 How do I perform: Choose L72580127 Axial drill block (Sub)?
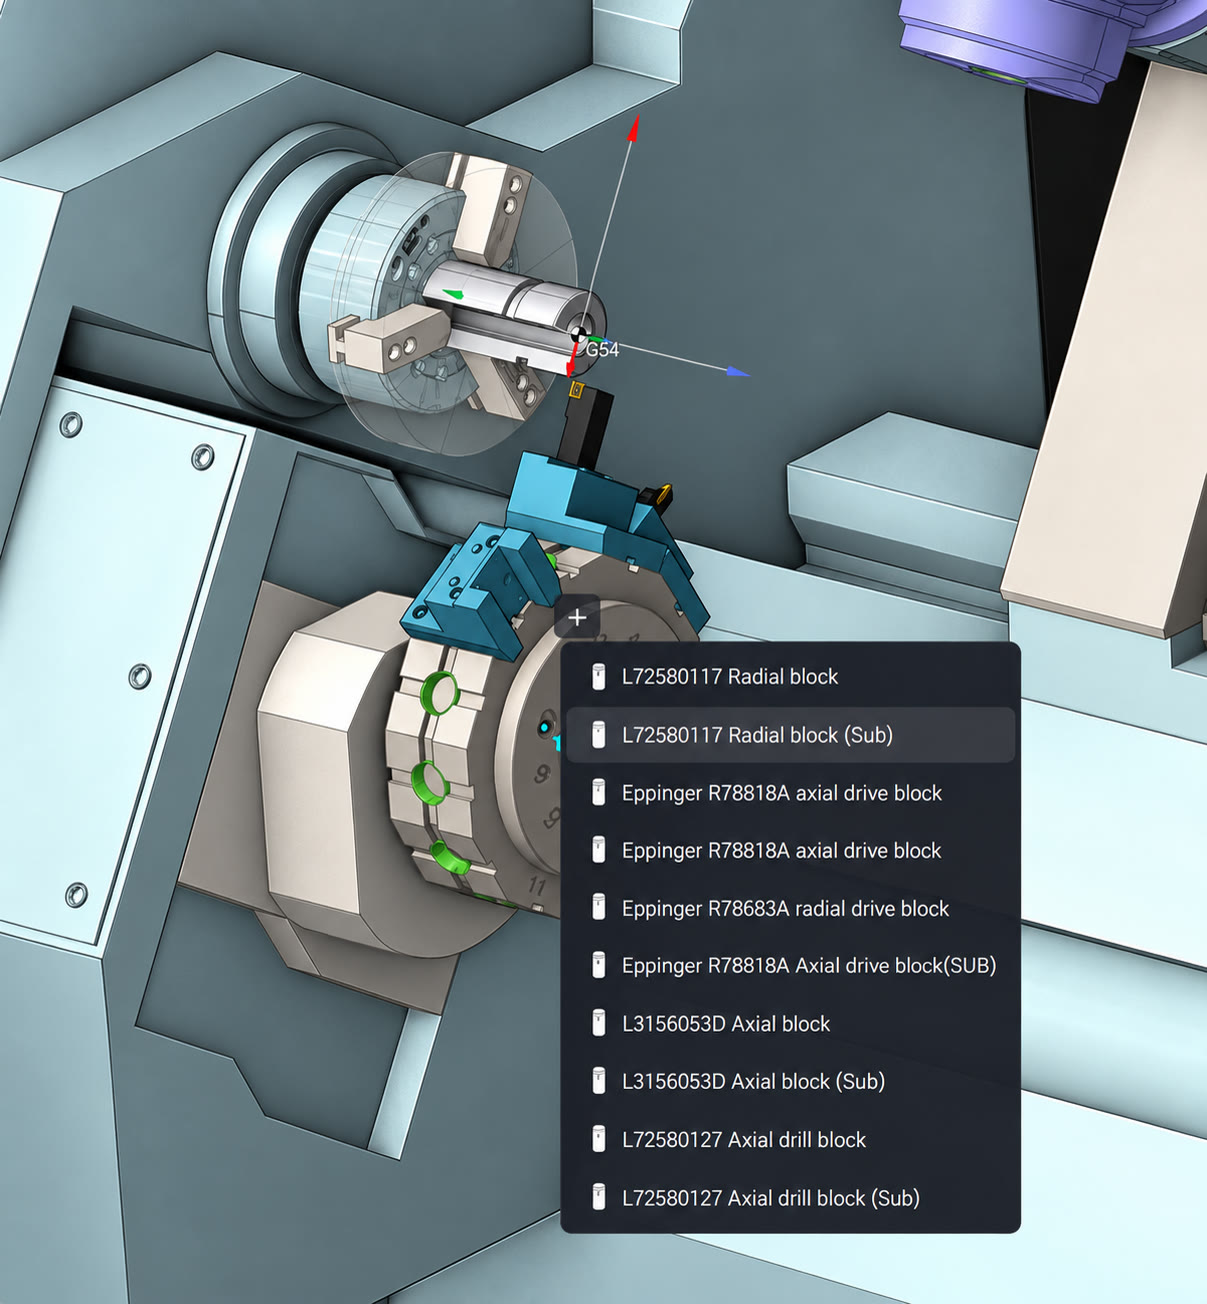(790, 1198)
